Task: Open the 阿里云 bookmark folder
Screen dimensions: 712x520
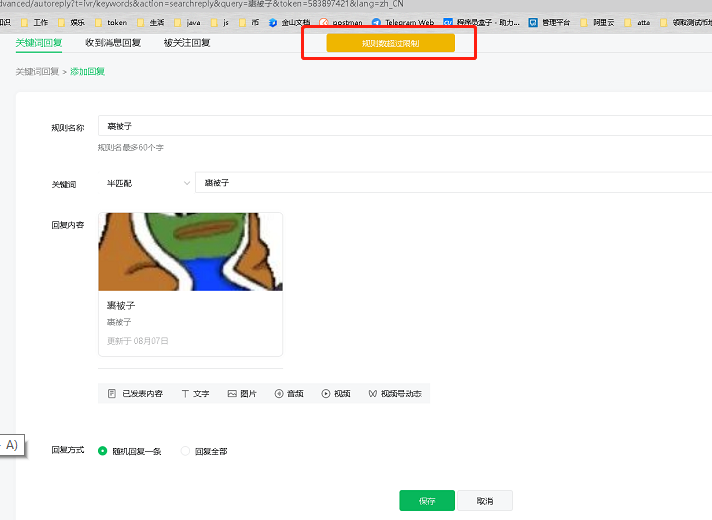Action: coord(597,23)
